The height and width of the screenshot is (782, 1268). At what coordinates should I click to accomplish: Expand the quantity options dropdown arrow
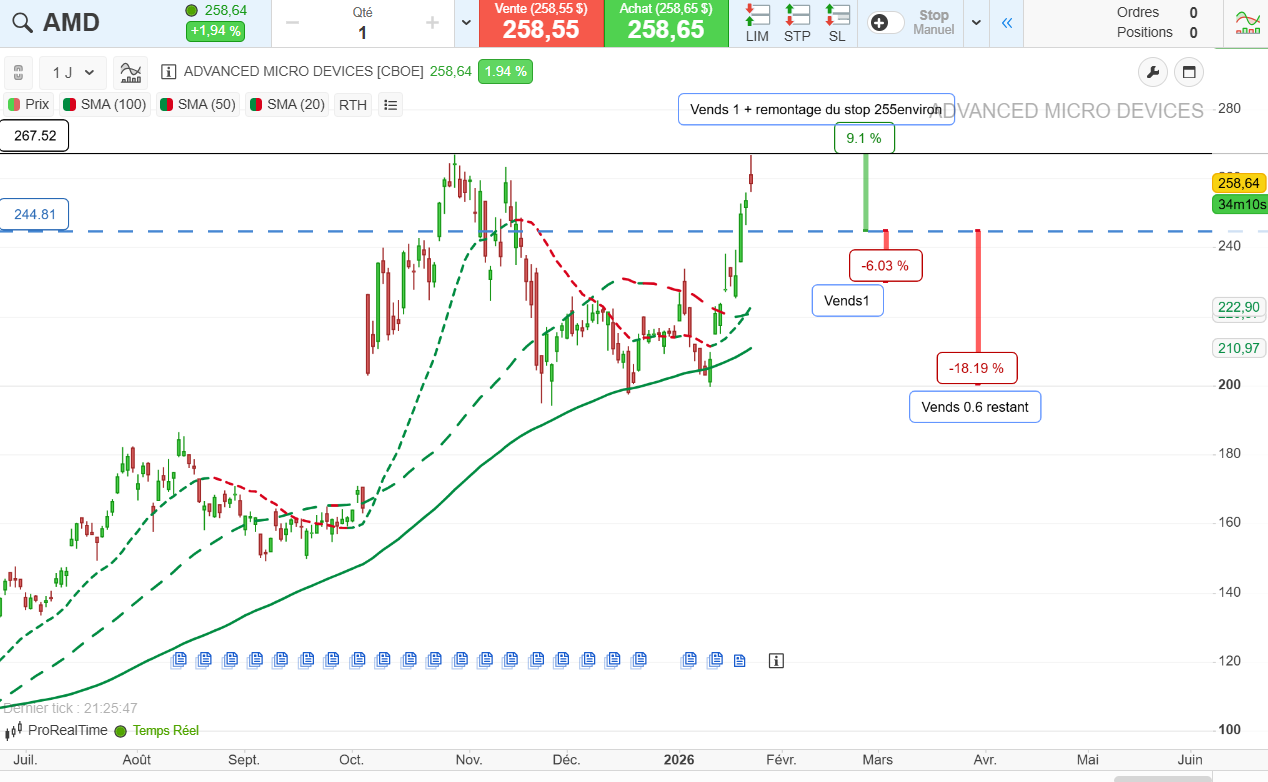click(x=466, y=23)
